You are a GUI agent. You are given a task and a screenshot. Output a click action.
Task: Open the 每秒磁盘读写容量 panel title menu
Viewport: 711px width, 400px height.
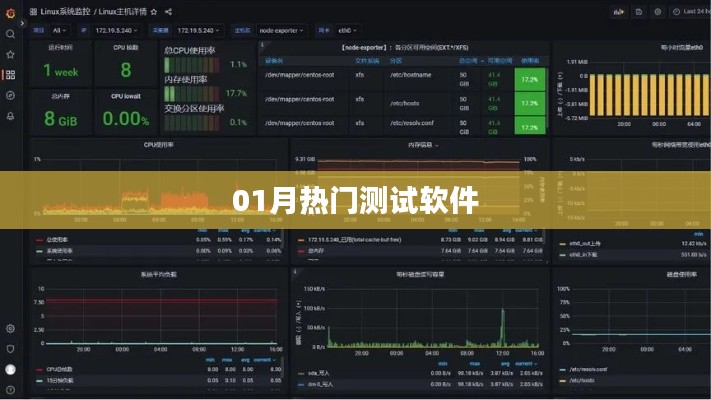pyautogui.click(x=420, y=274)
